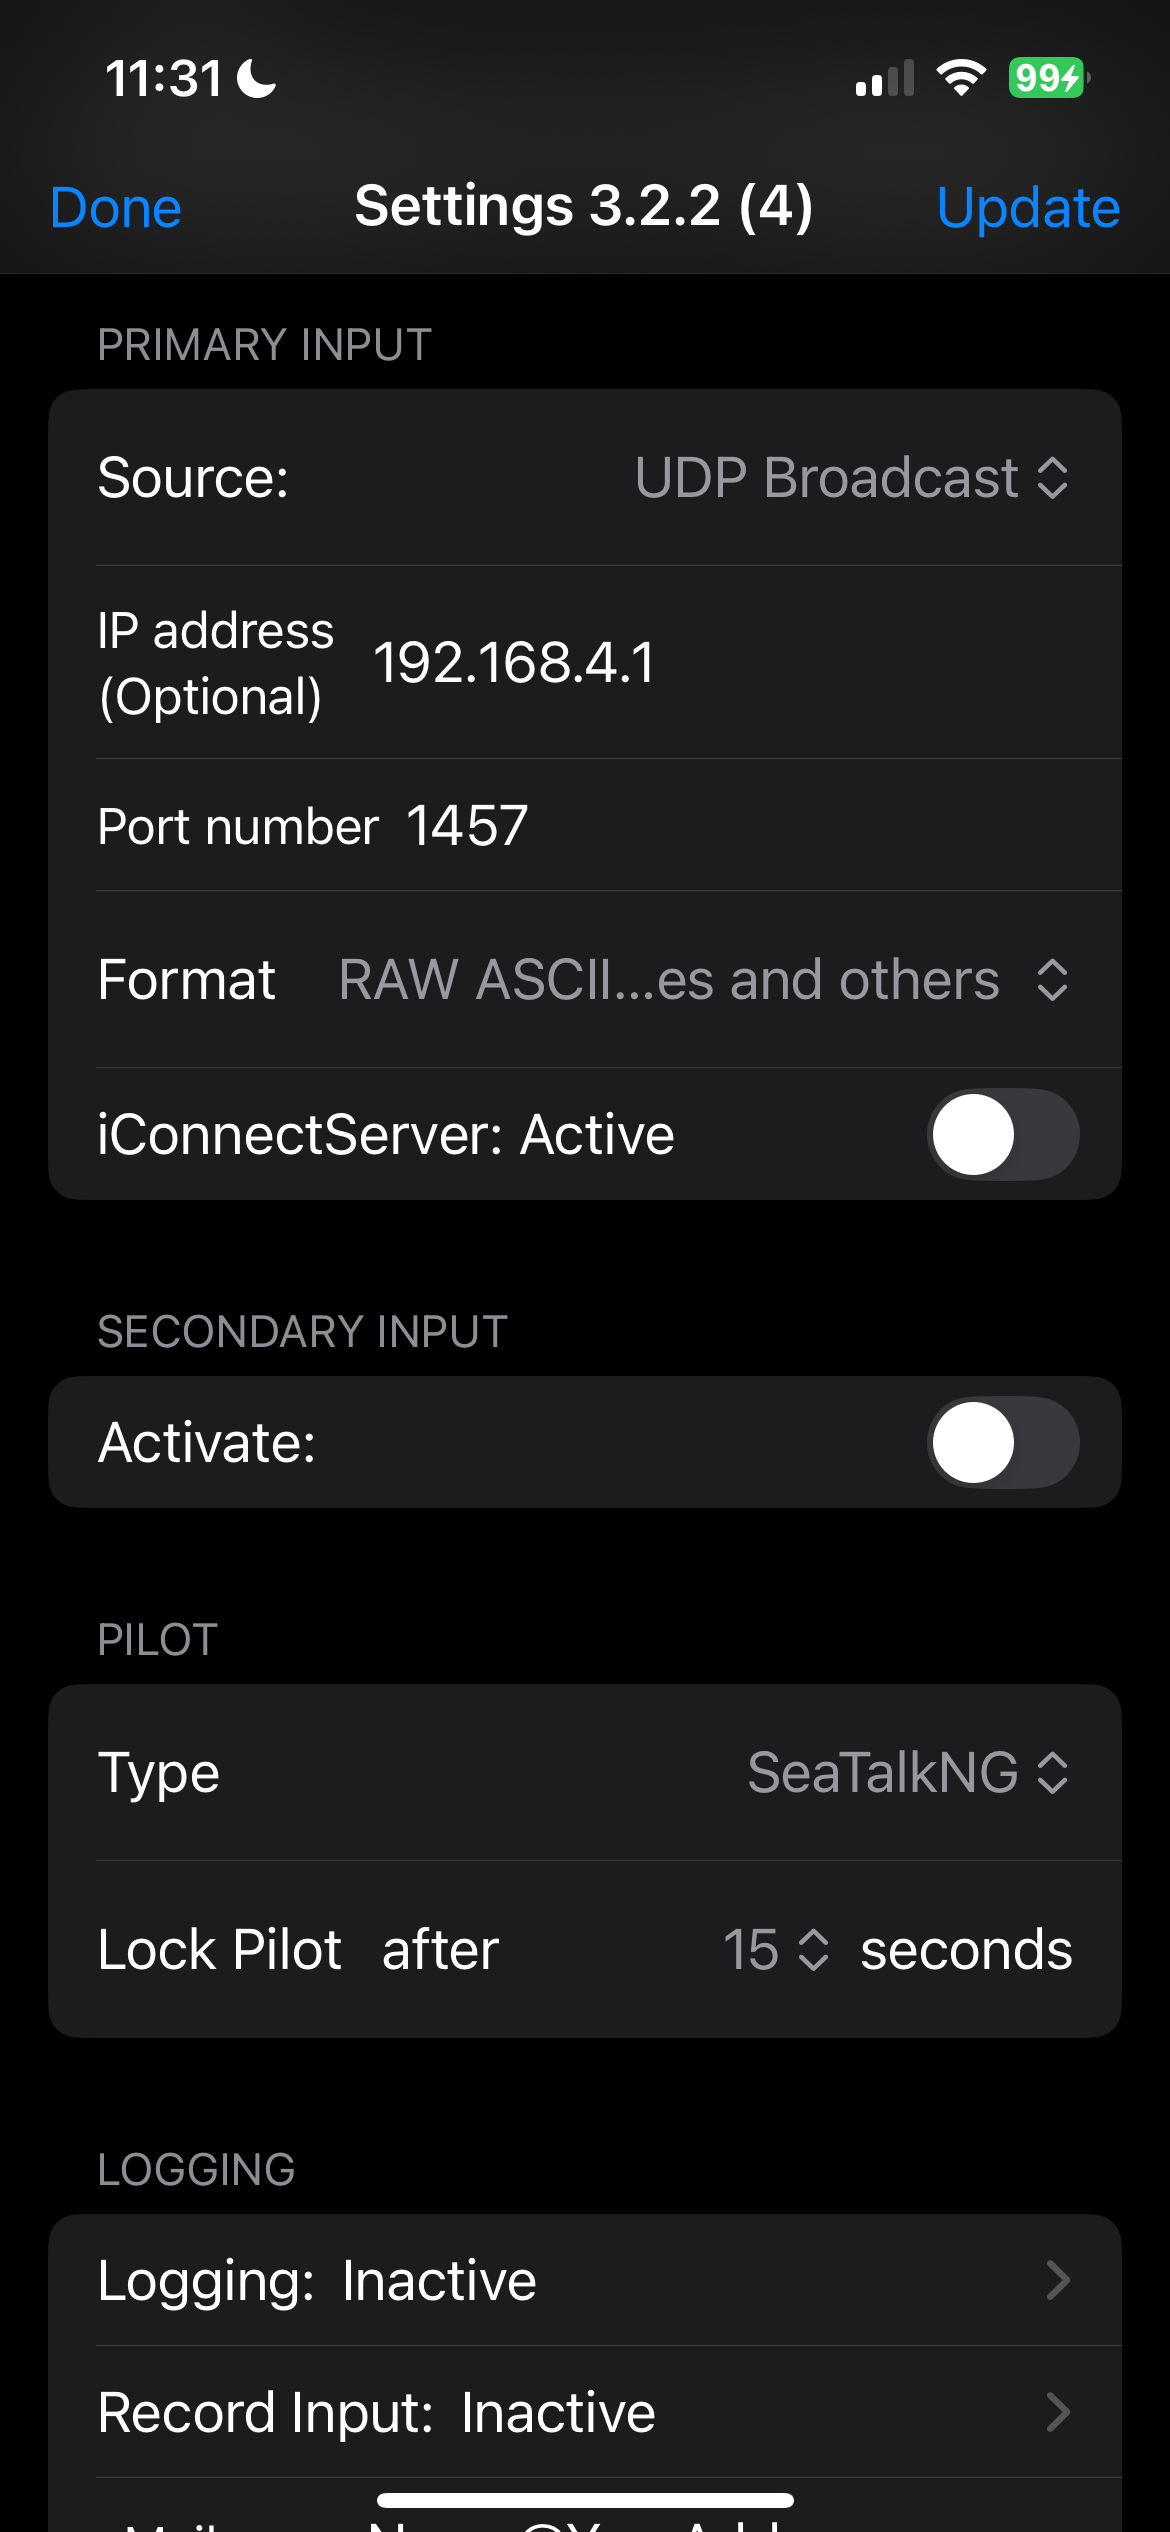Open the Format dropdown showing RAW ASCII
Viewport: 1170px width, 2532px height.
tap(704, 980)
